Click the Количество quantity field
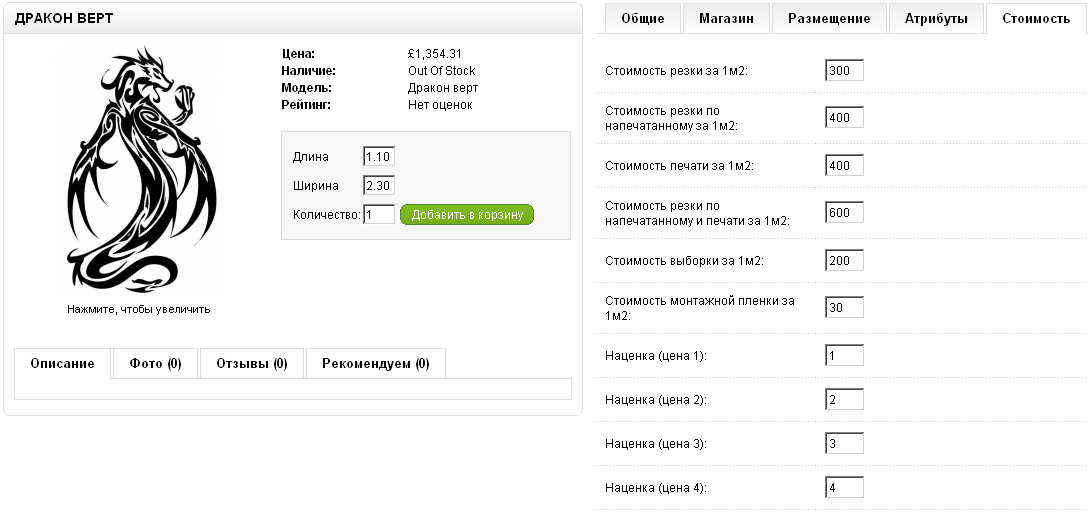Screen dimensions: 1088x524 click(x=379, y=214)
